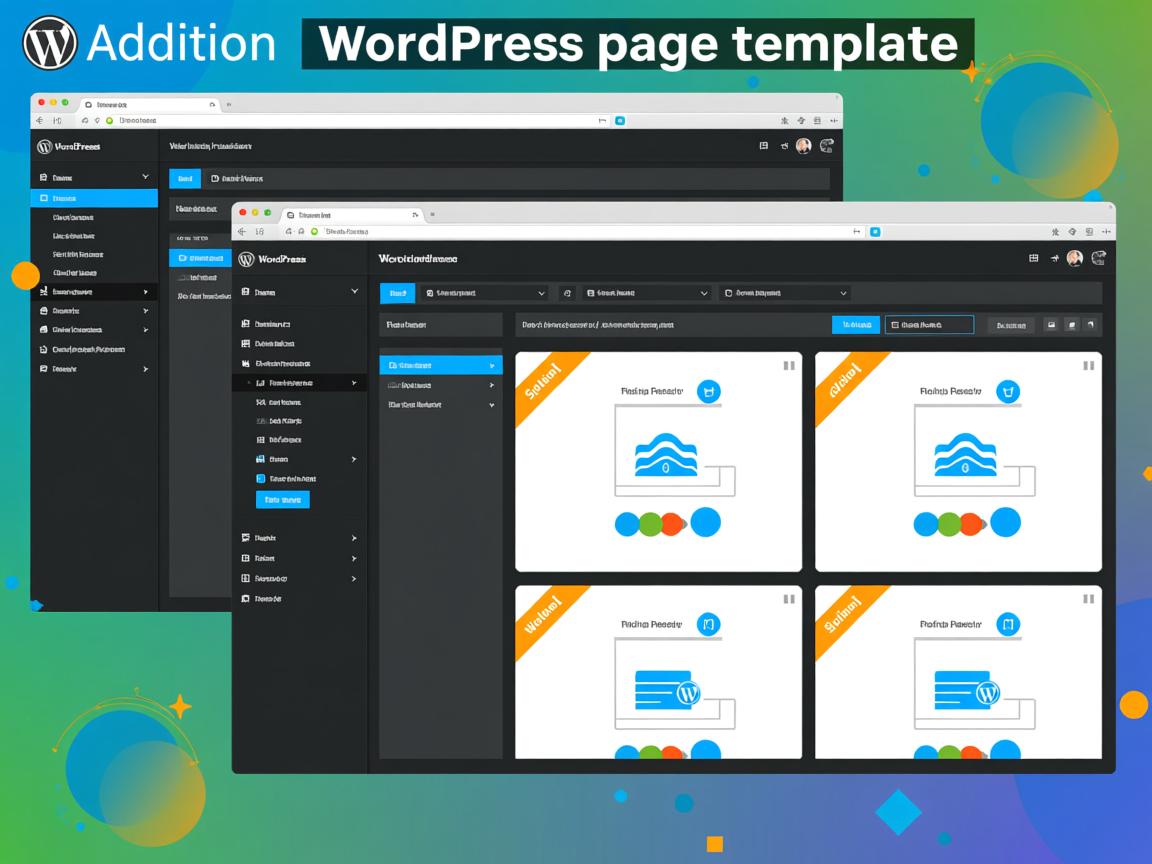Click the WordPress logo in the admin bar
Viewport: 1152px width, 864px height.
[x=247, y=258]
